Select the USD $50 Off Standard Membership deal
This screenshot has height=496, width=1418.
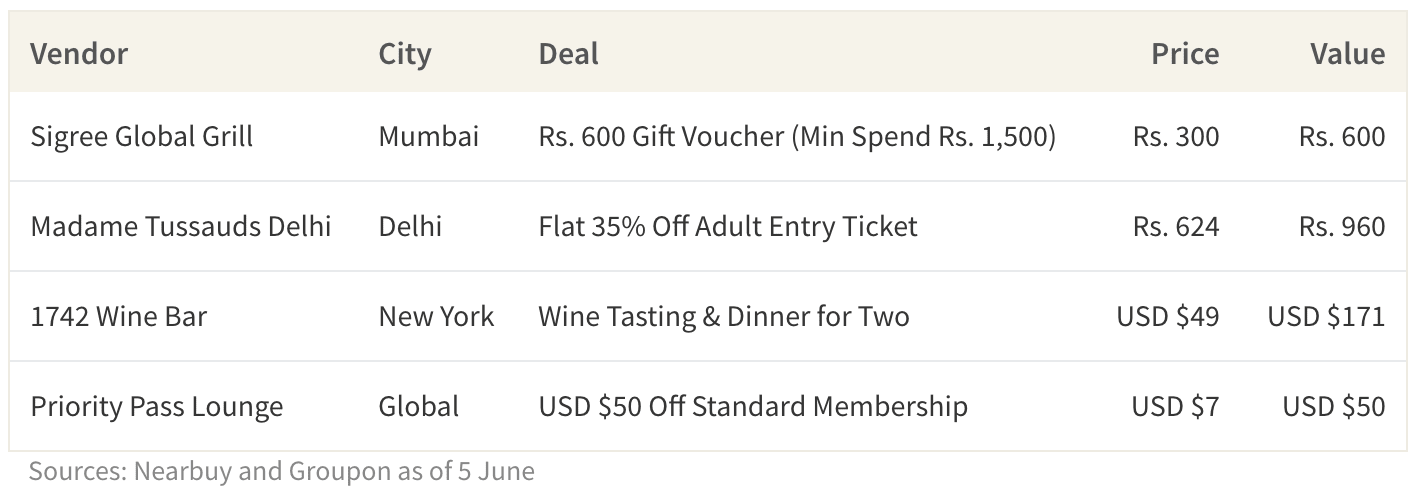click(x=753, y=407)
